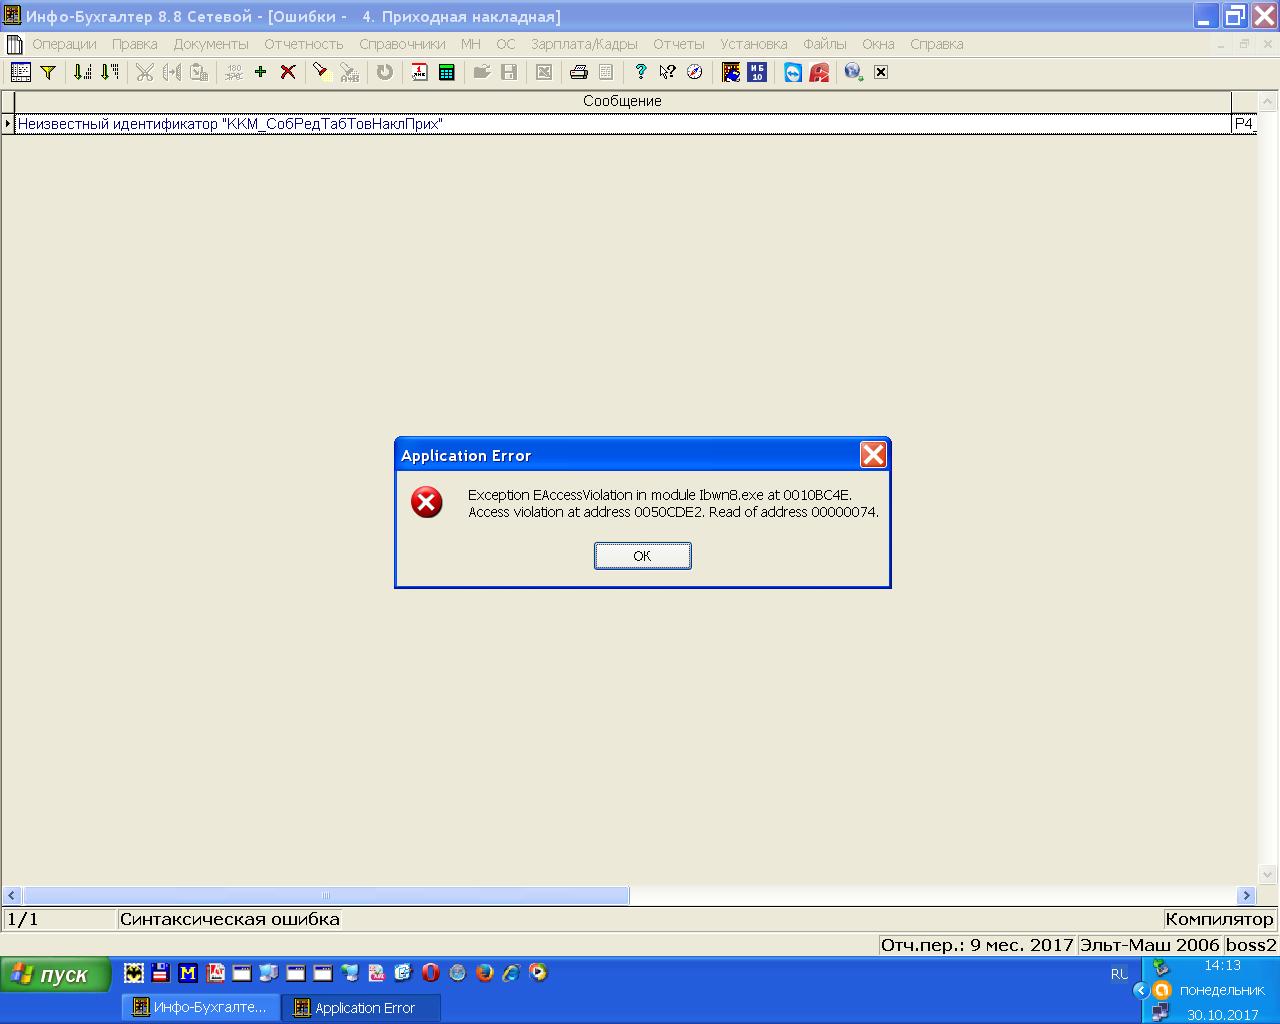1280x1024 pixels.
Task: Open help with the question mark icon
Action: pyautogui.click(x=641, y=72)
